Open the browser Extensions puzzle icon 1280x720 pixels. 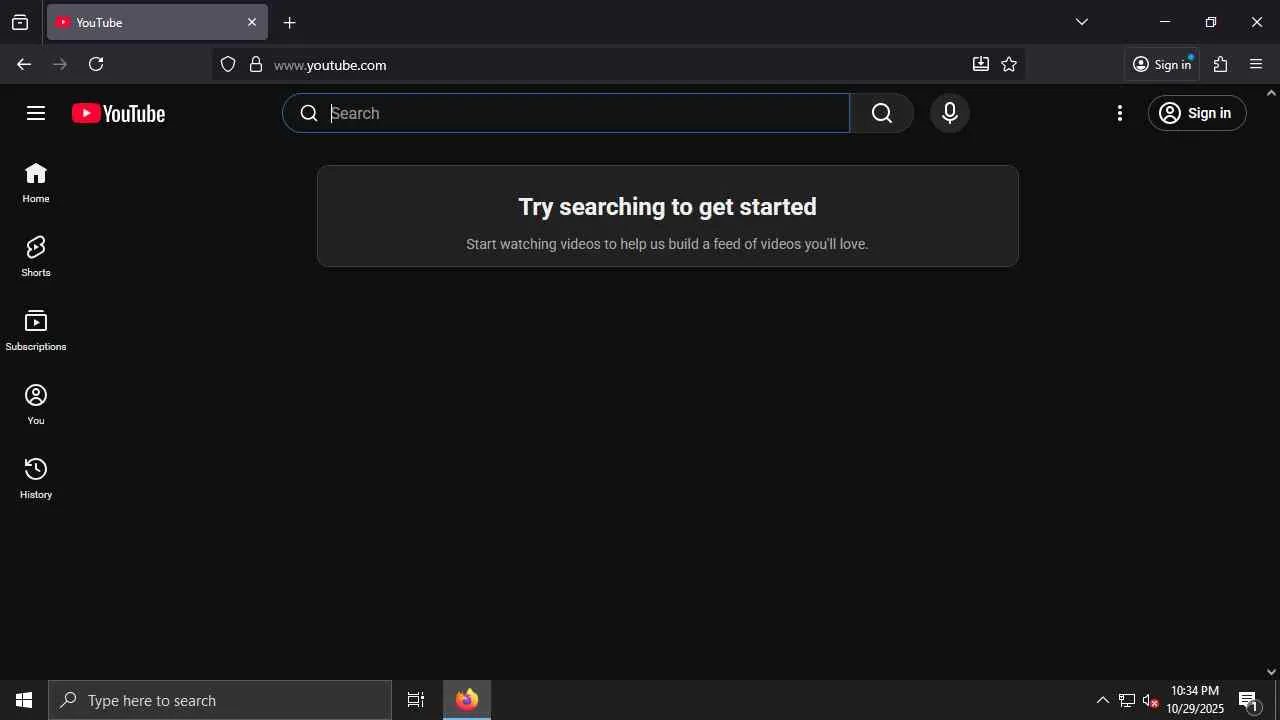coord(1220,64)
